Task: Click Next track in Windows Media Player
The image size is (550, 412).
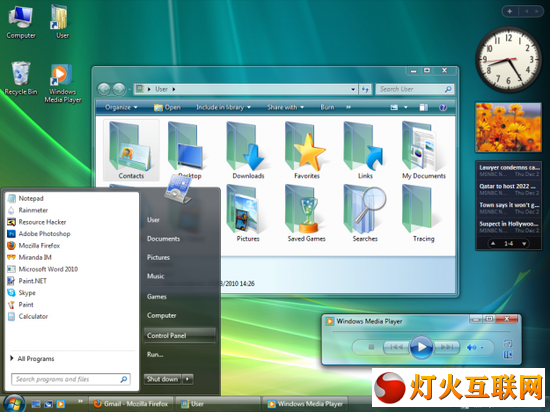Action: [447, 347]
